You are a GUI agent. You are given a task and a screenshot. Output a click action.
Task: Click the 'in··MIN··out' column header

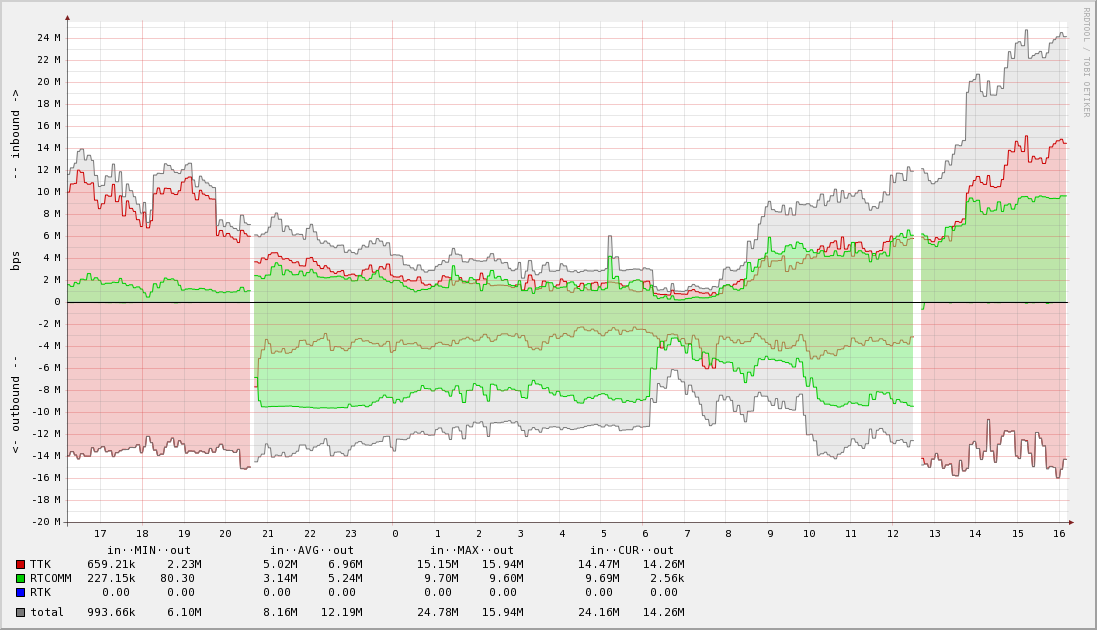click(148, 550)
